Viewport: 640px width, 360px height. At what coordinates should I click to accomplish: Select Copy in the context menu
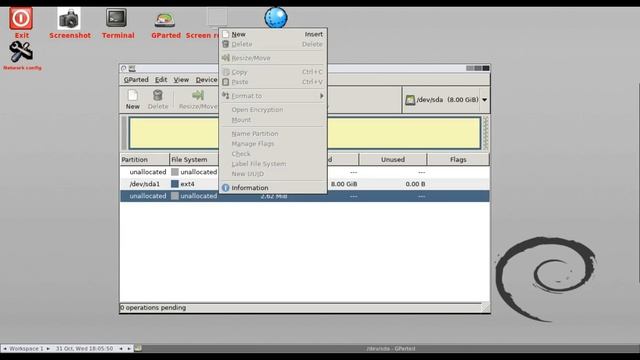(273, 72)
